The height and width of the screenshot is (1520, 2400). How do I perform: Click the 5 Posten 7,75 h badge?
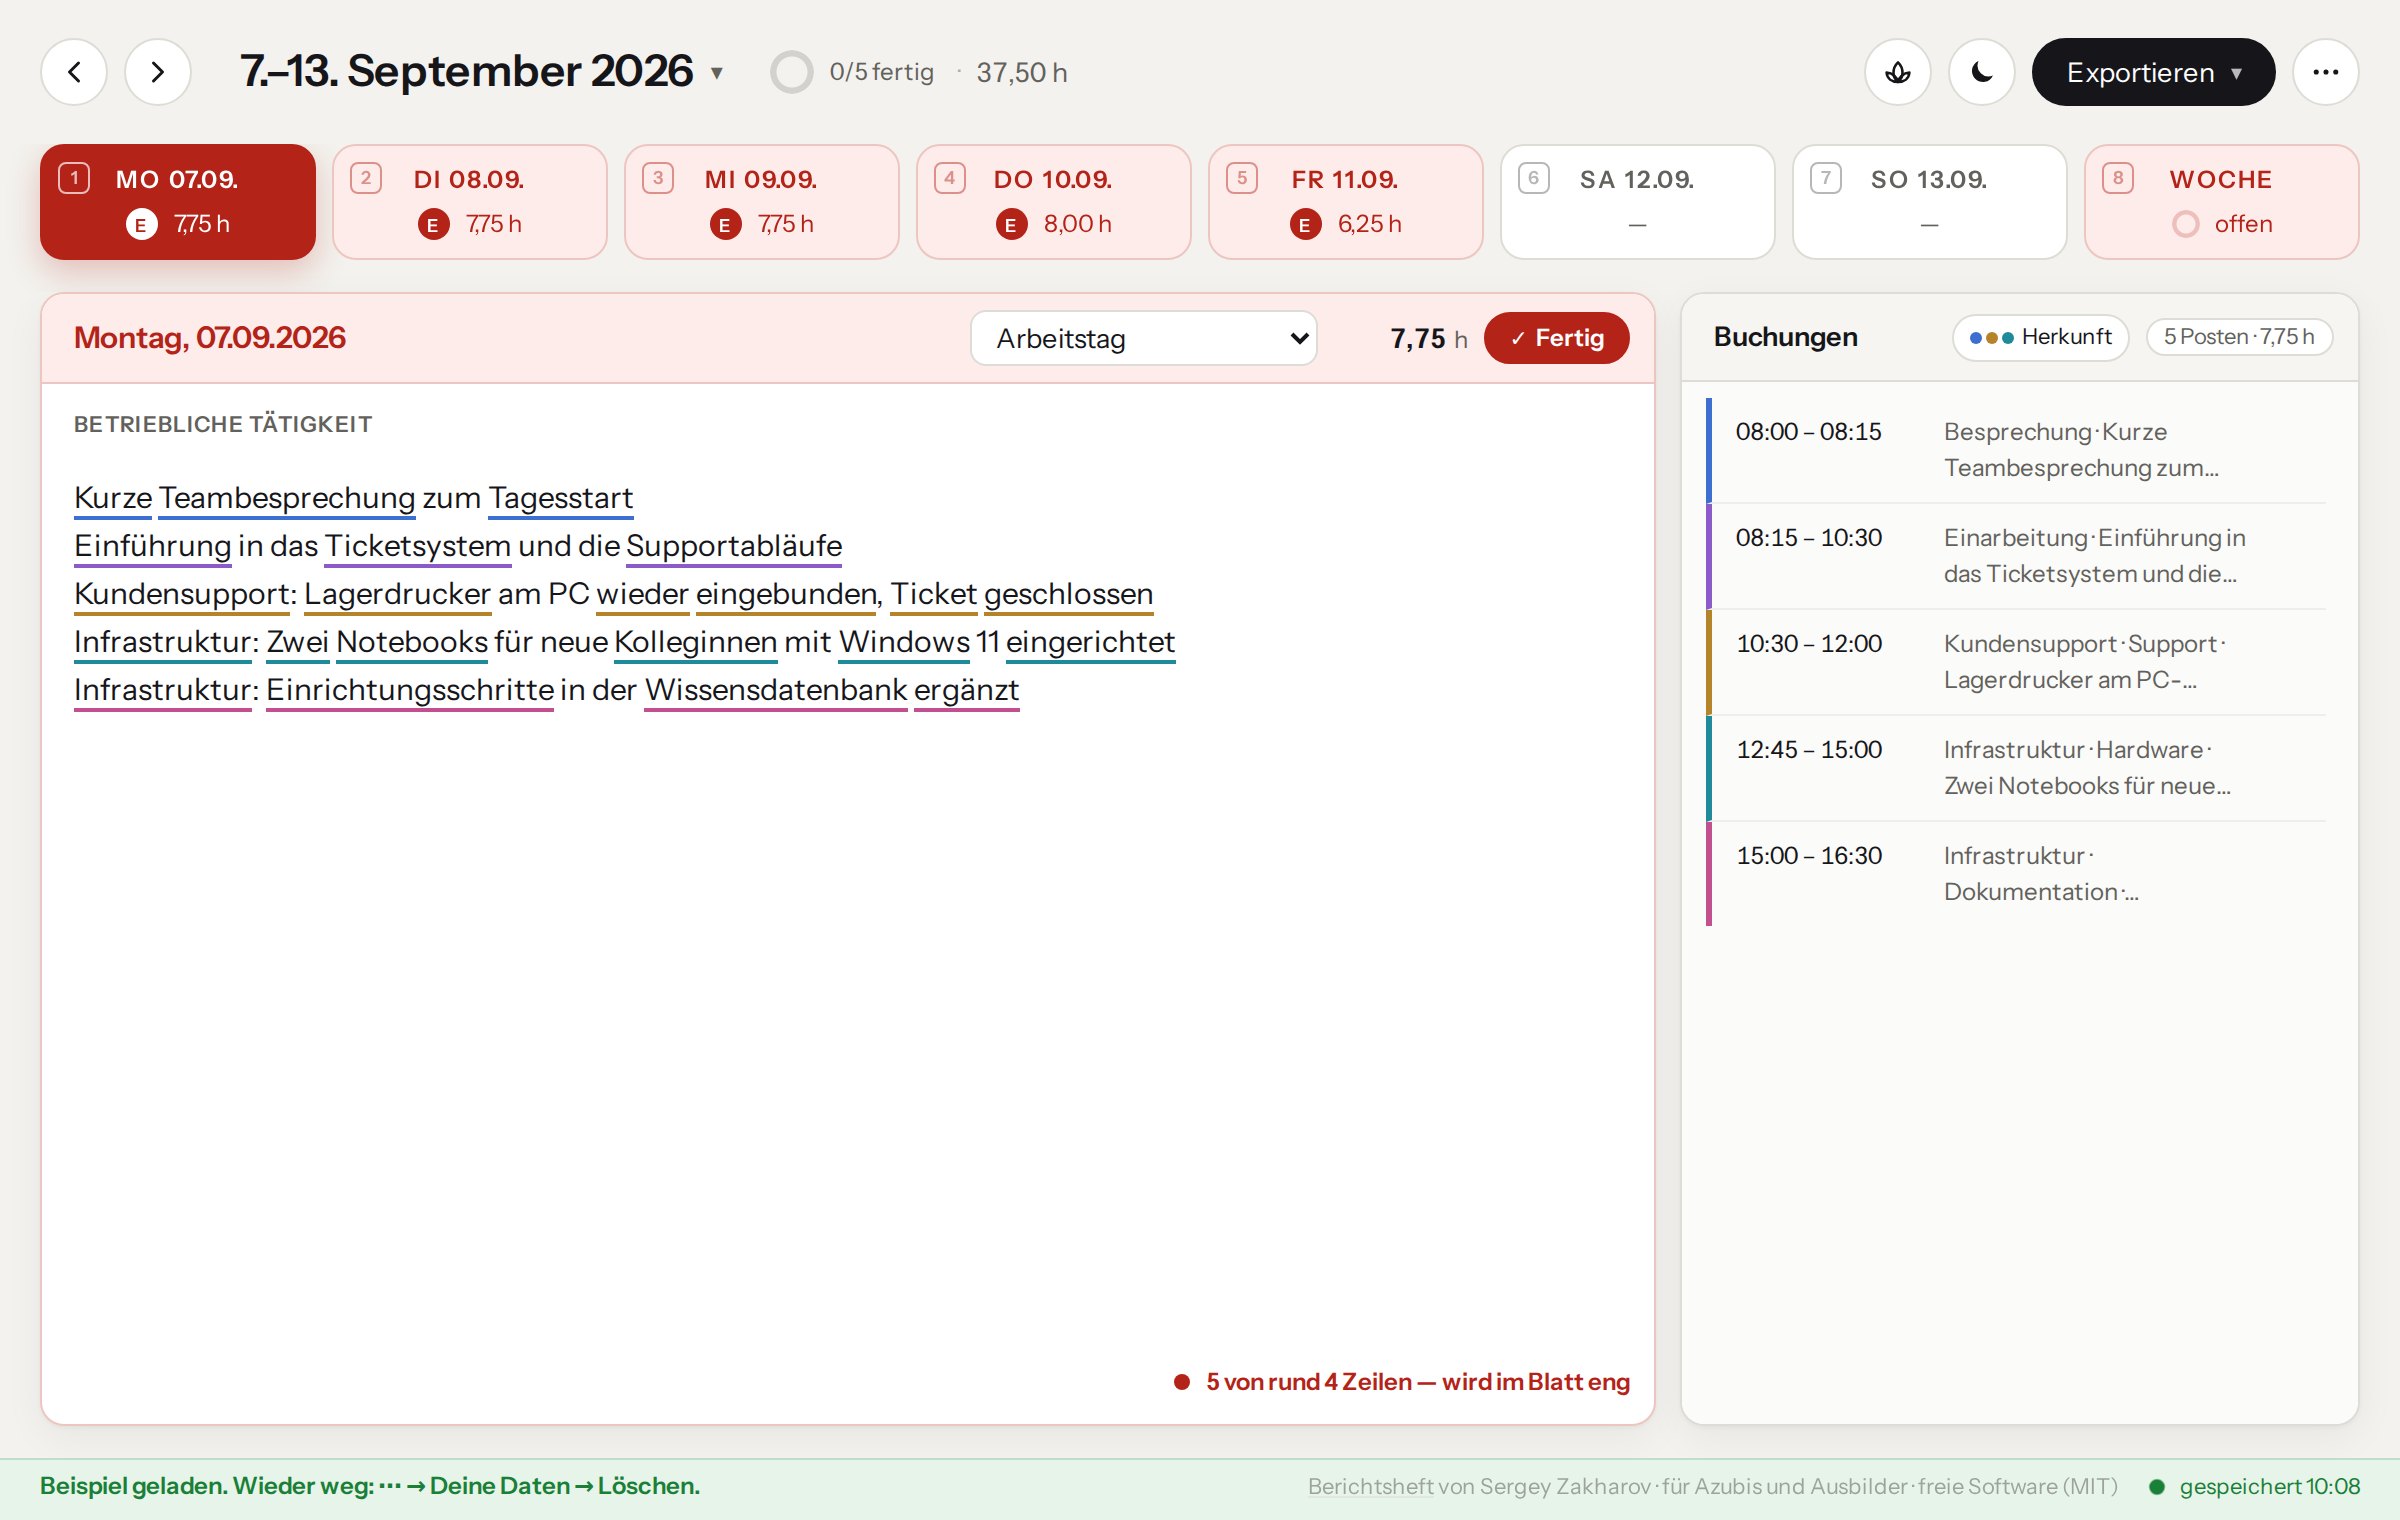point(2240,337)
